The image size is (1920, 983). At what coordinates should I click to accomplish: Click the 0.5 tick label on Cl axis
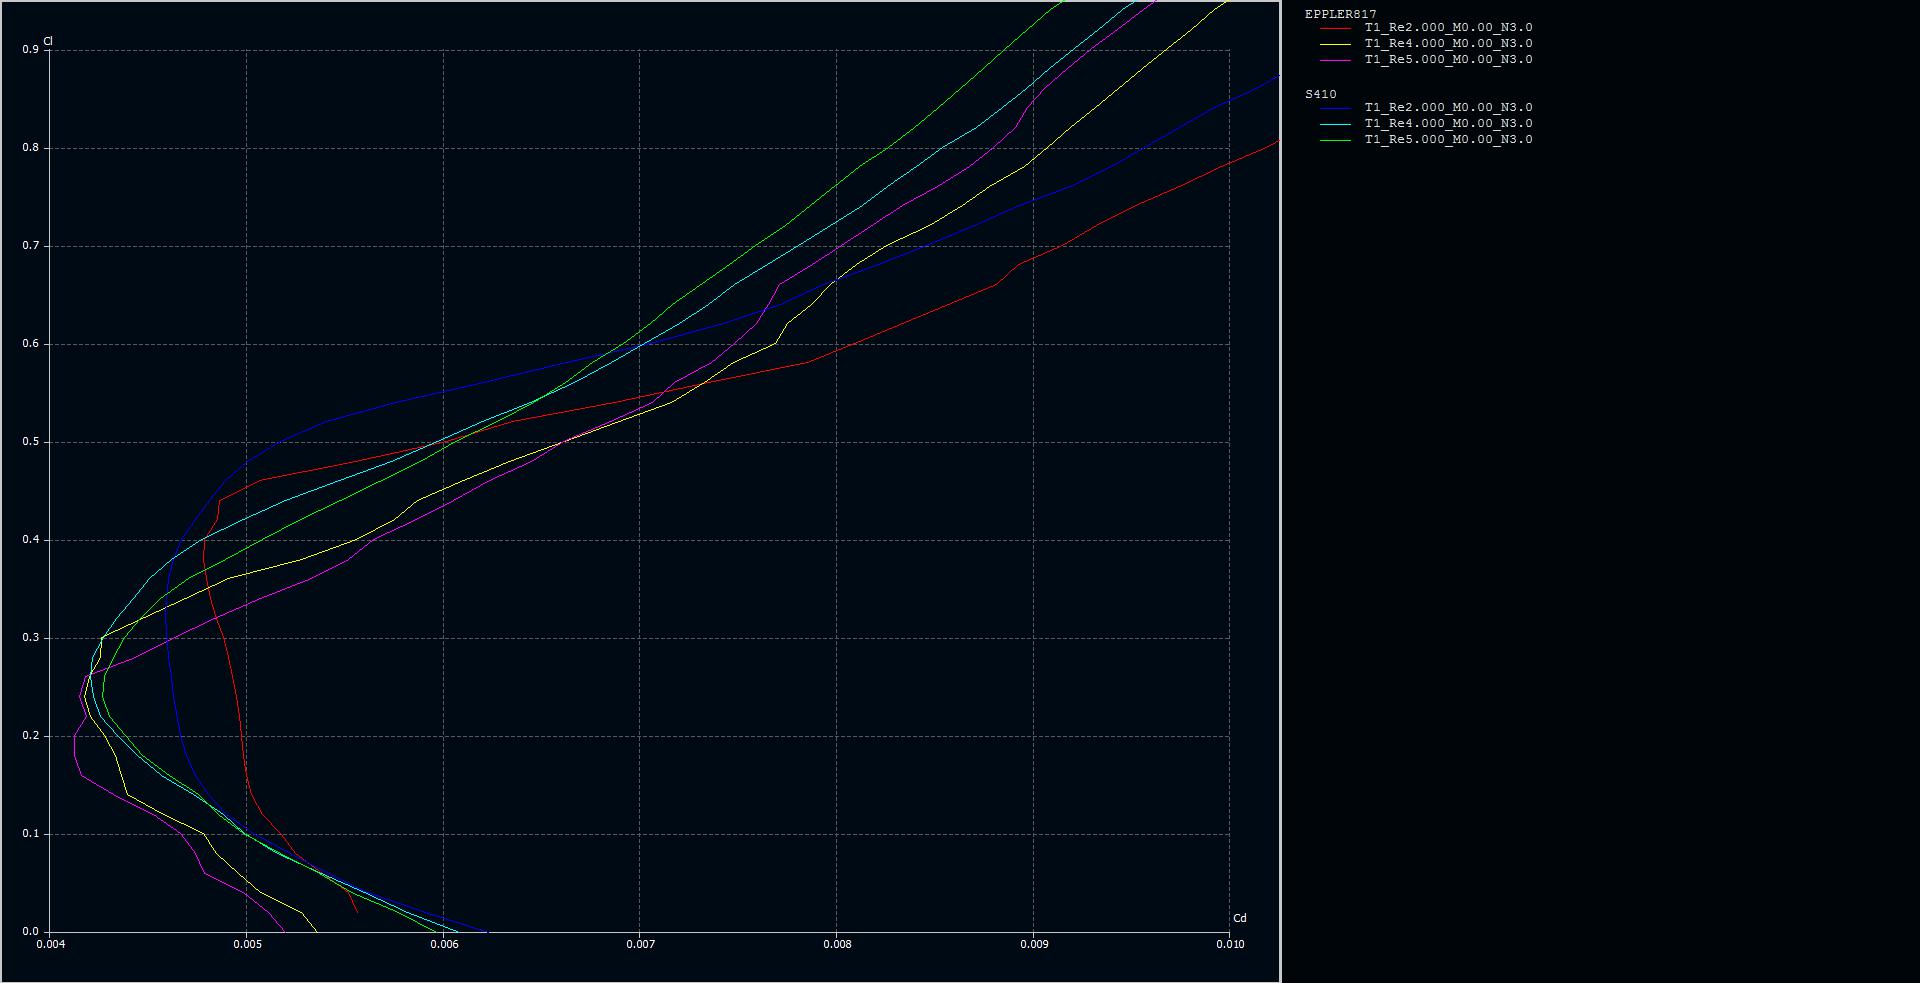[x=30, y=442]
